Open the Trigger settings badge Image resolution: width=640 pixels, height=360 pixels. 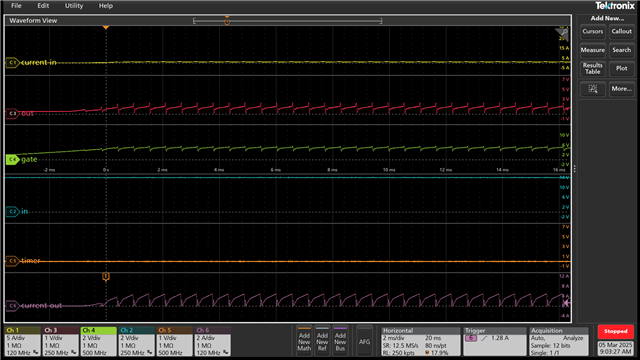[495, 341]
